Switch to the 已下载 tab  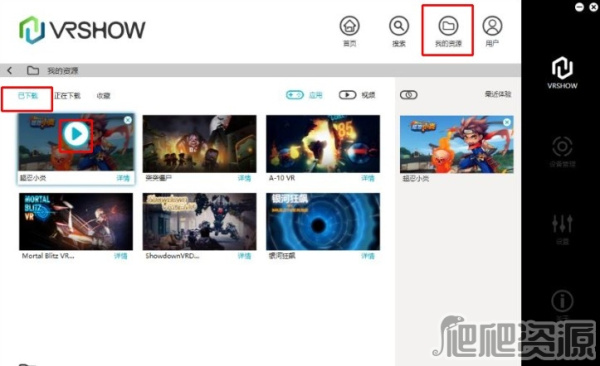click(x=28, y=96)
